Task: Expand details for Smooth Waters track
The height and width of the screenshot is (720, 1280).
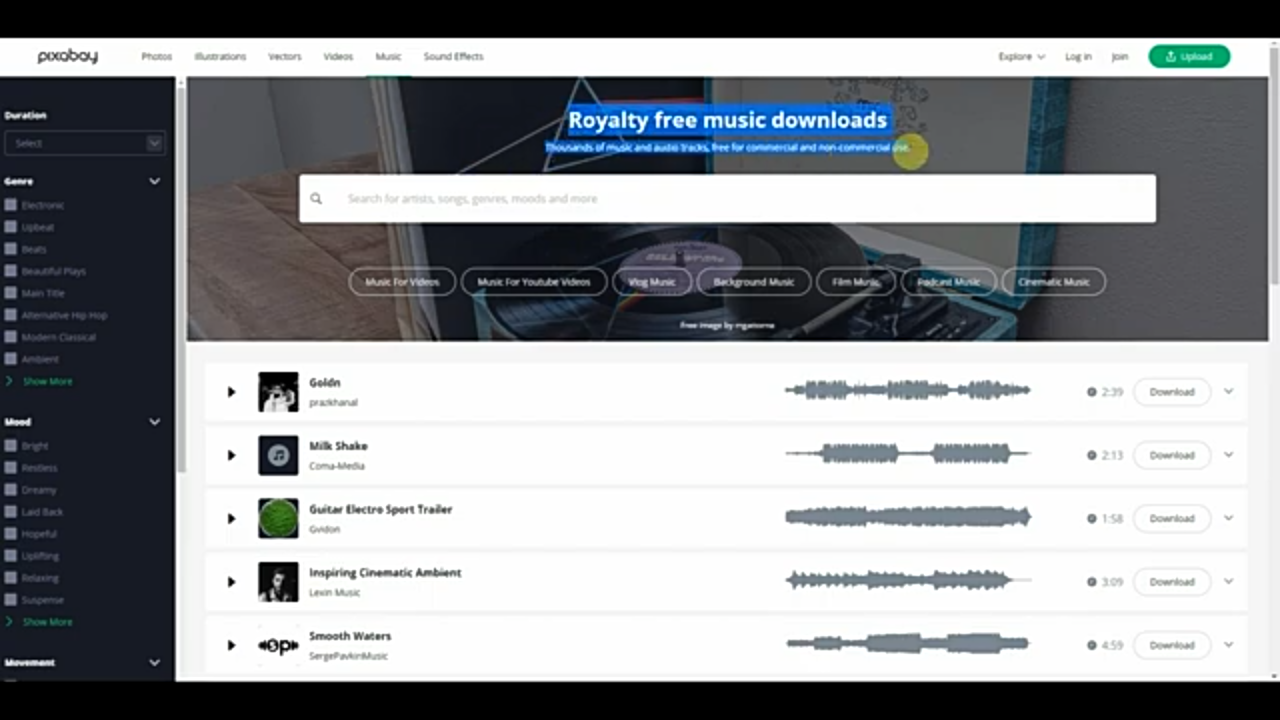Action: [x=1229, y=645]
